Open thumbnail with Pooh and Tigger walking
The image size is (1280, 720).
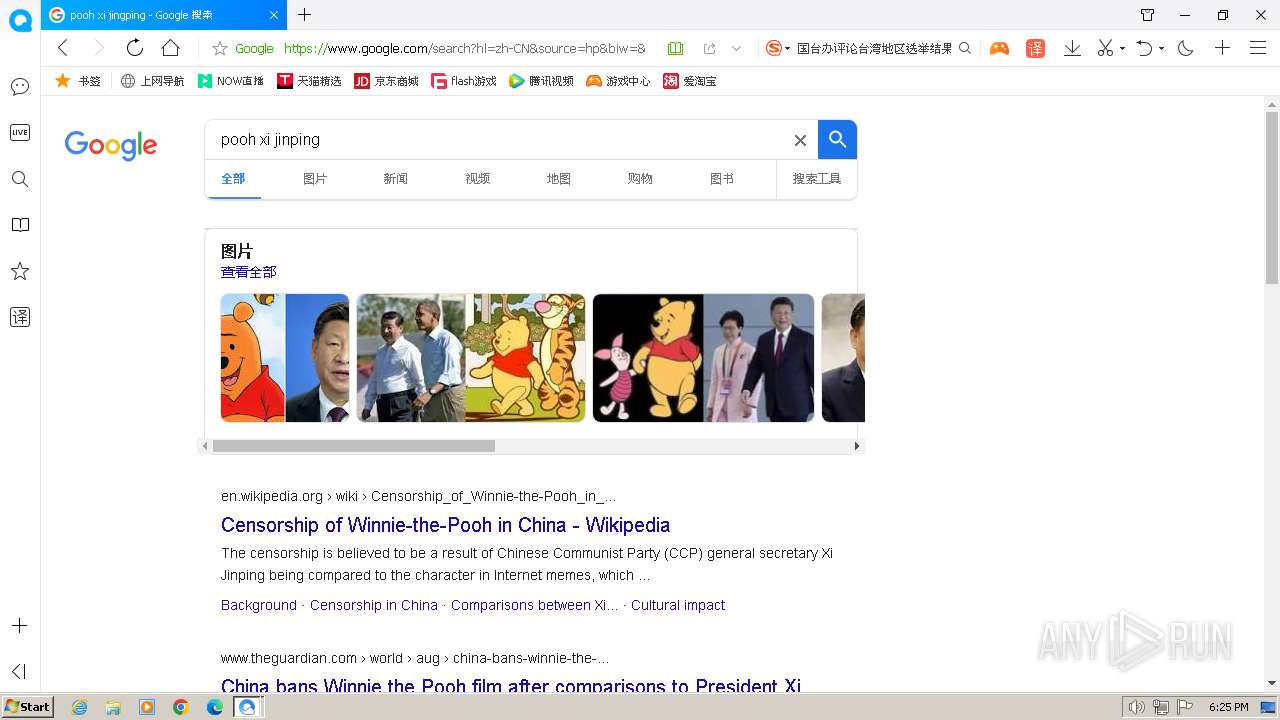coord(471,358)
